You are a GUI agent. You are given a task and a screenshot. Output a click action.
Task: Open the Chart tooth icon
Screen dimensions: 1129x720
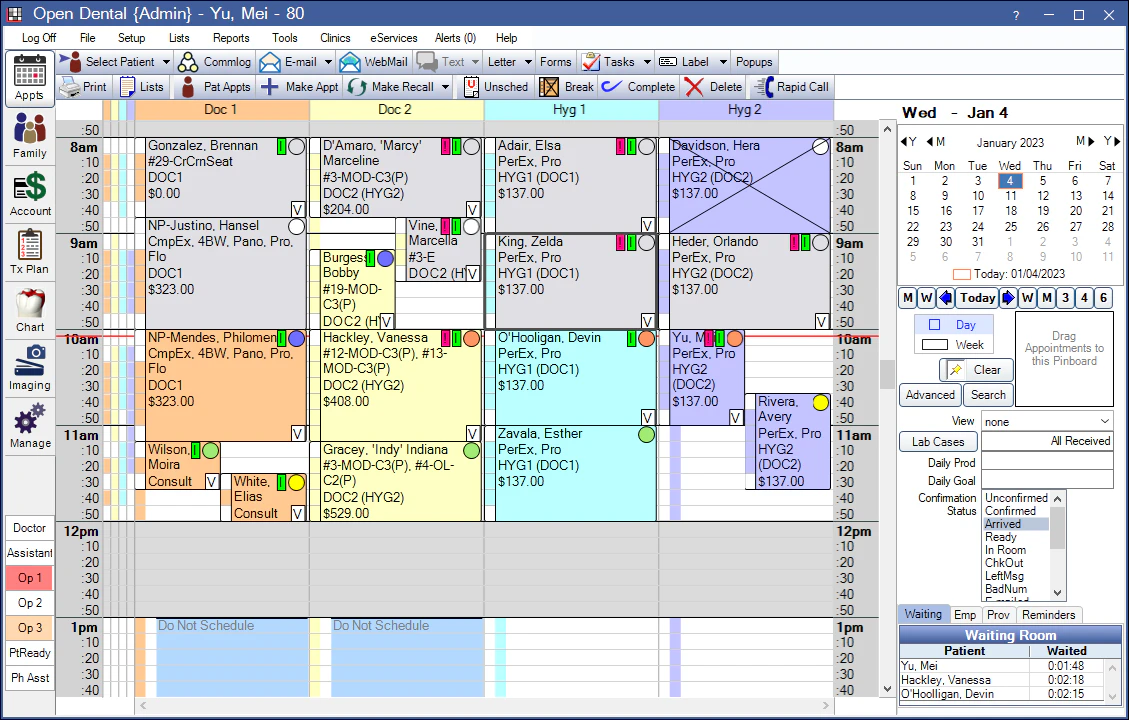tap(30, 303)
